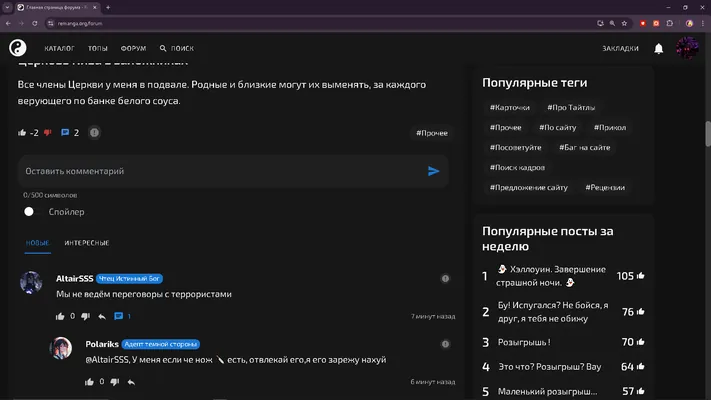Select popular tag #Рецензии
Viewport: 711px width, 400px height.
pos(605,187)
